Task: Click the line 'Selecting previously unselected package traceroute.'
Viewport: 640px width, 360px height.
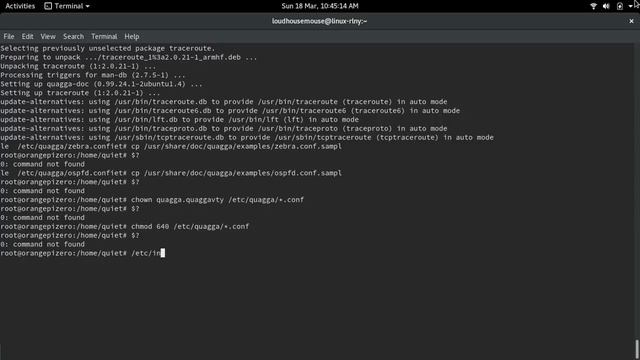Action: (x=107, y=48)
